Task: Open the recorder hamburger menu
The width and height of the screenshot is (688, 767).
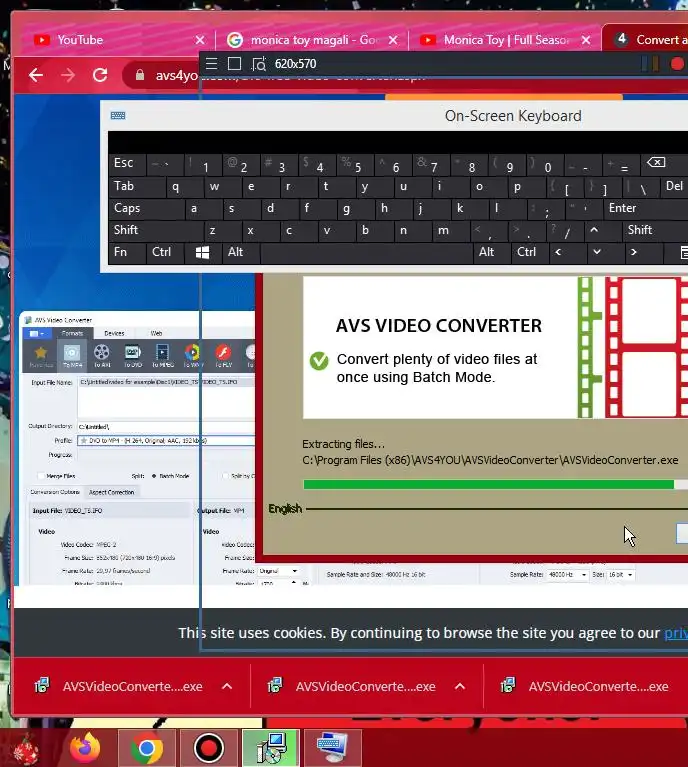Action: (x=211, y=64)
